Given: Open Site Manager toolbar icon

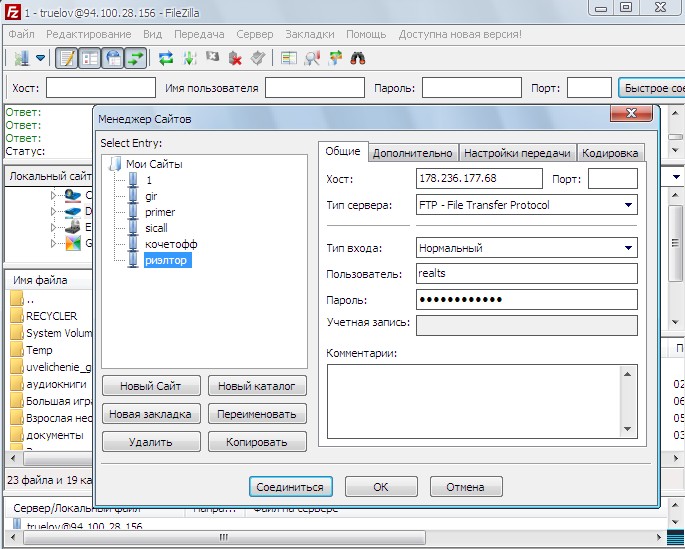Looking at the screenshot, I should point(20,58).
